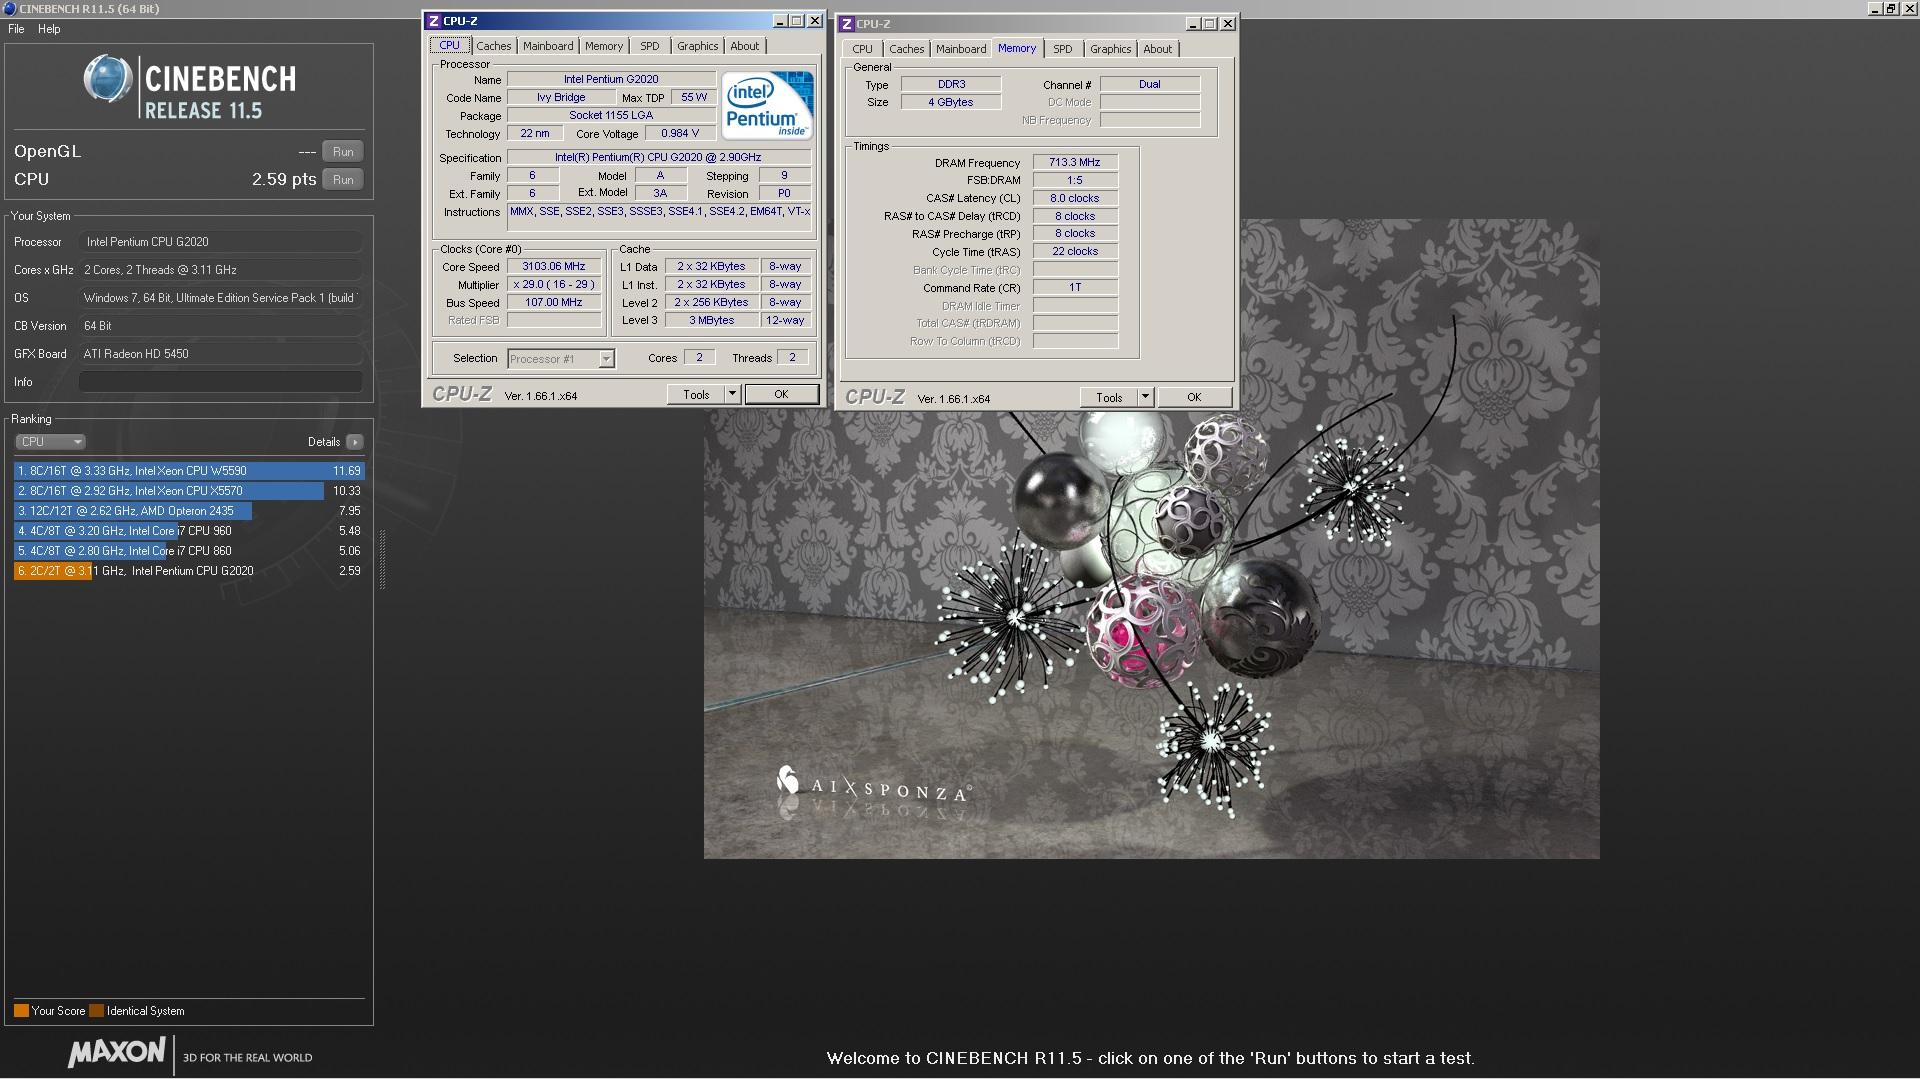Click the DRAM Frequency 713.3 MHz value
This screenshot has height=1080, width=1920.
coord(1075,163)
